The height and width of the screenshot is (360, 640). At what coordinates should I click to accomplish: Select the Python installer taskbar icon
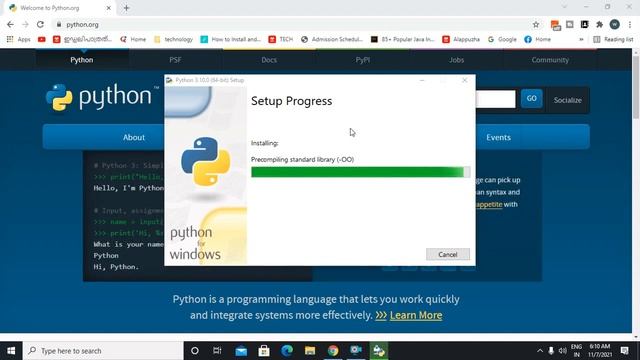(x=379, y=351)
